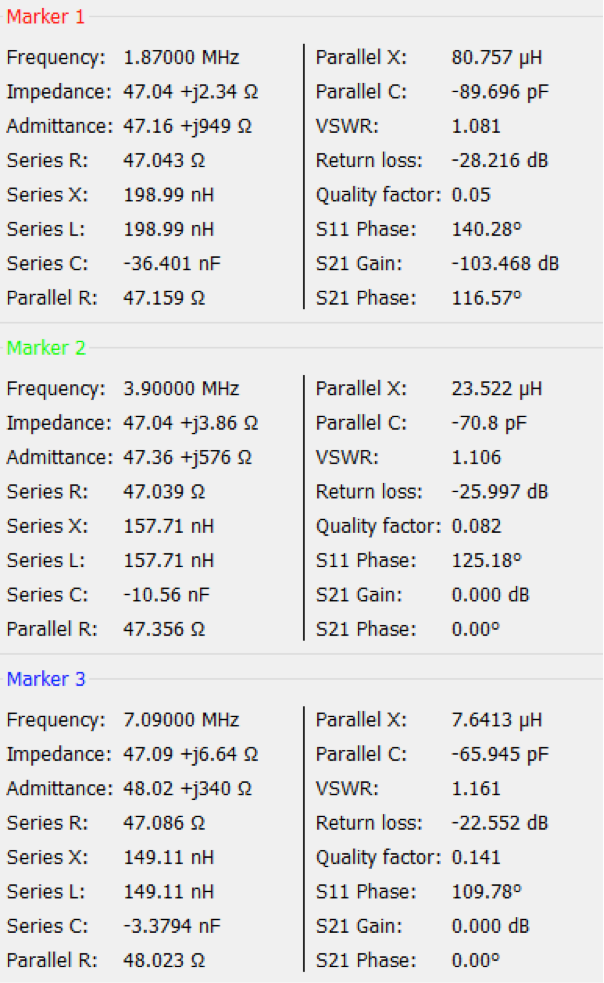Click impedance value 47.09 +j6.64 Ω

[x=191, y=754]
